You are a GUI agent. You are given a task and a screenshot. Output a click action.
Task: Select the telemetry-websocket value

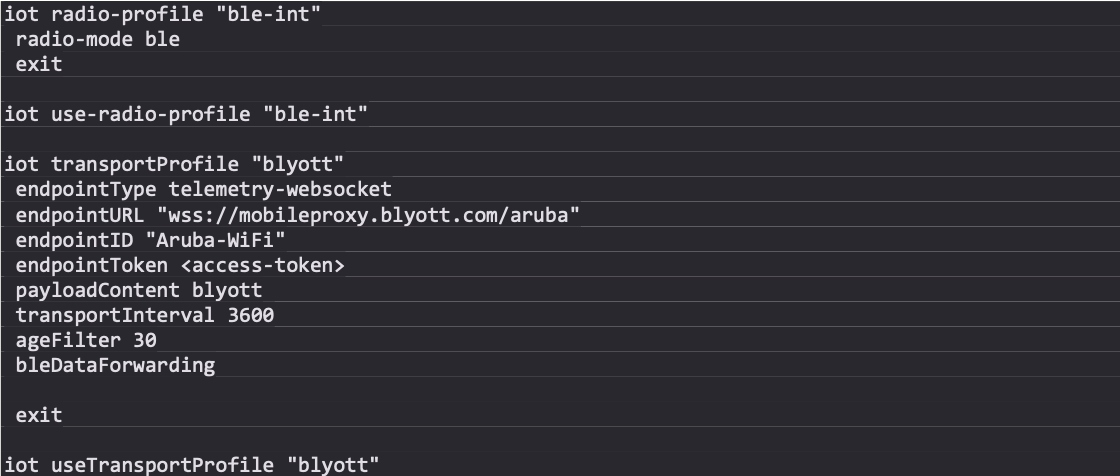(279, 190)
